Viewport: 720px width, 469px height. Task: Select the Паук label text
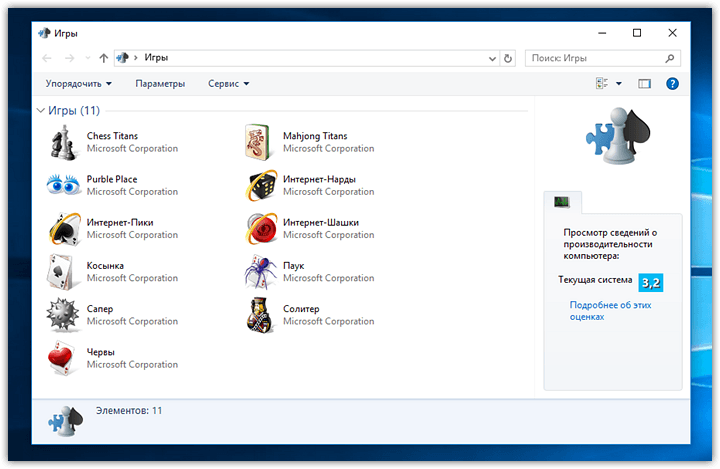294,266
